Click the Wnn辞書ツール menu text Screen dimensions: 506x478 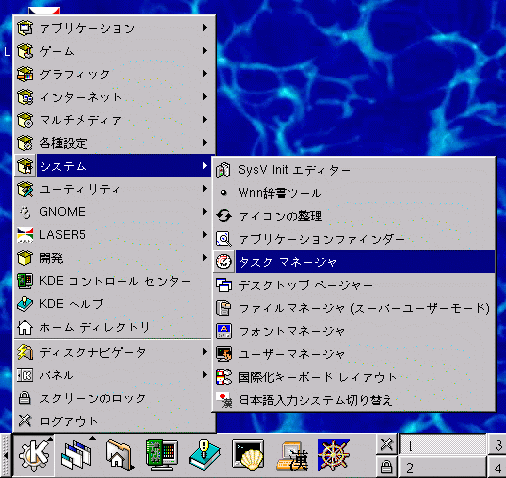click(280, 193)
